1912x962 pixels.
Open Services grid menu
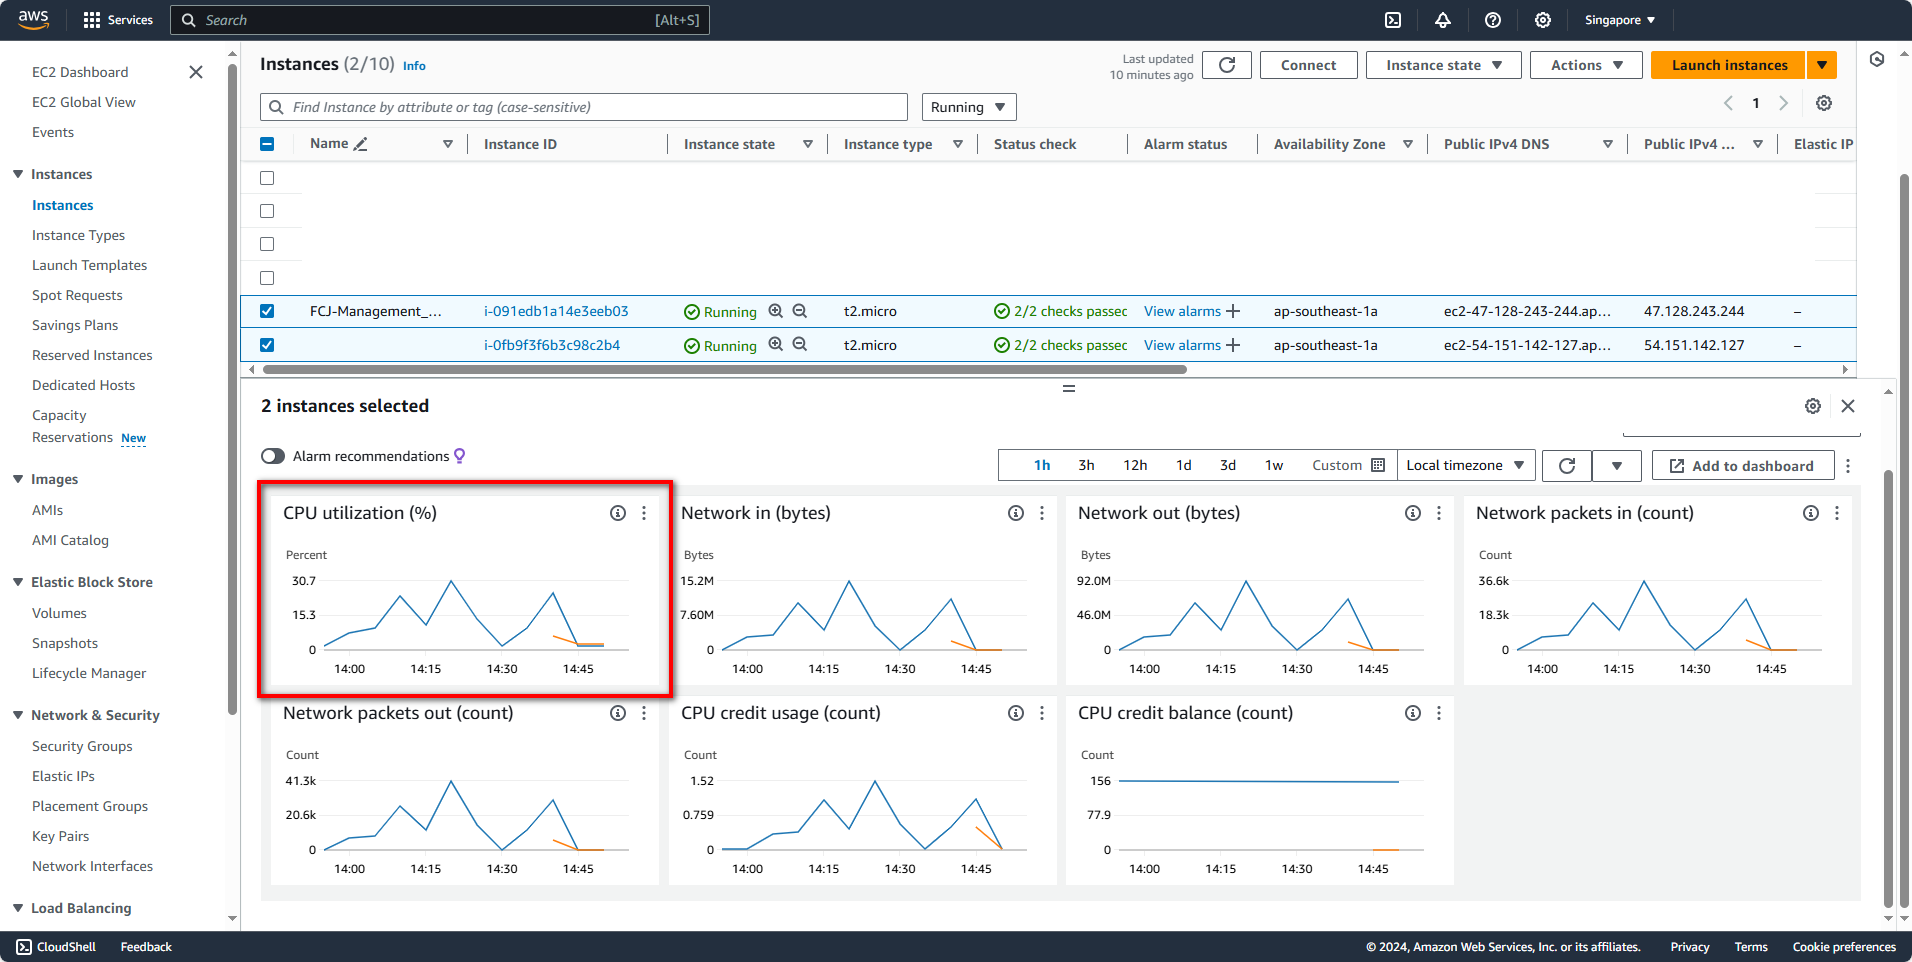click(118, 20)
